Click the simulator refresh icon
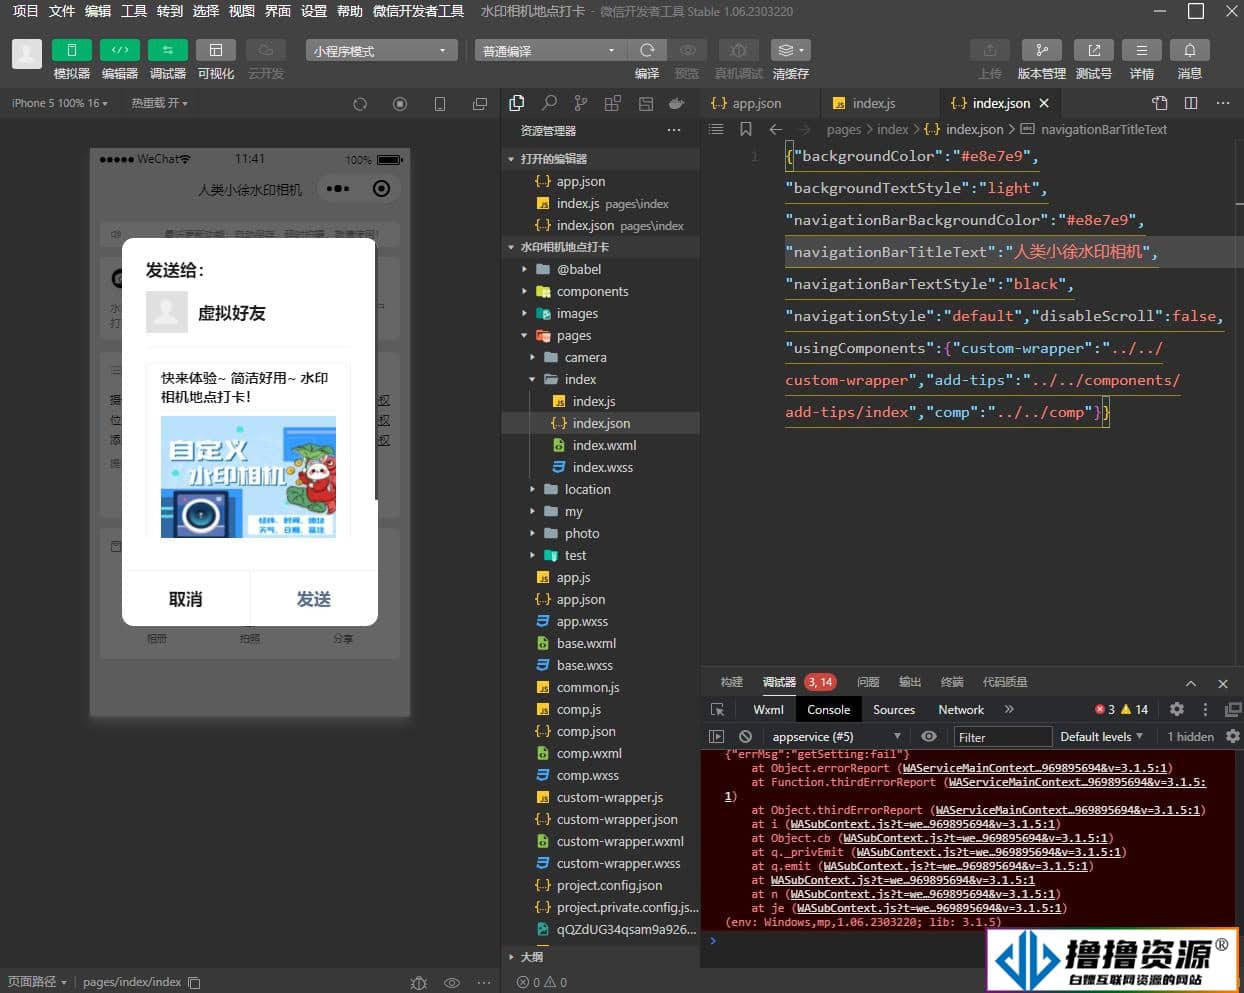The image size is (1244, 993). [360, 104]
